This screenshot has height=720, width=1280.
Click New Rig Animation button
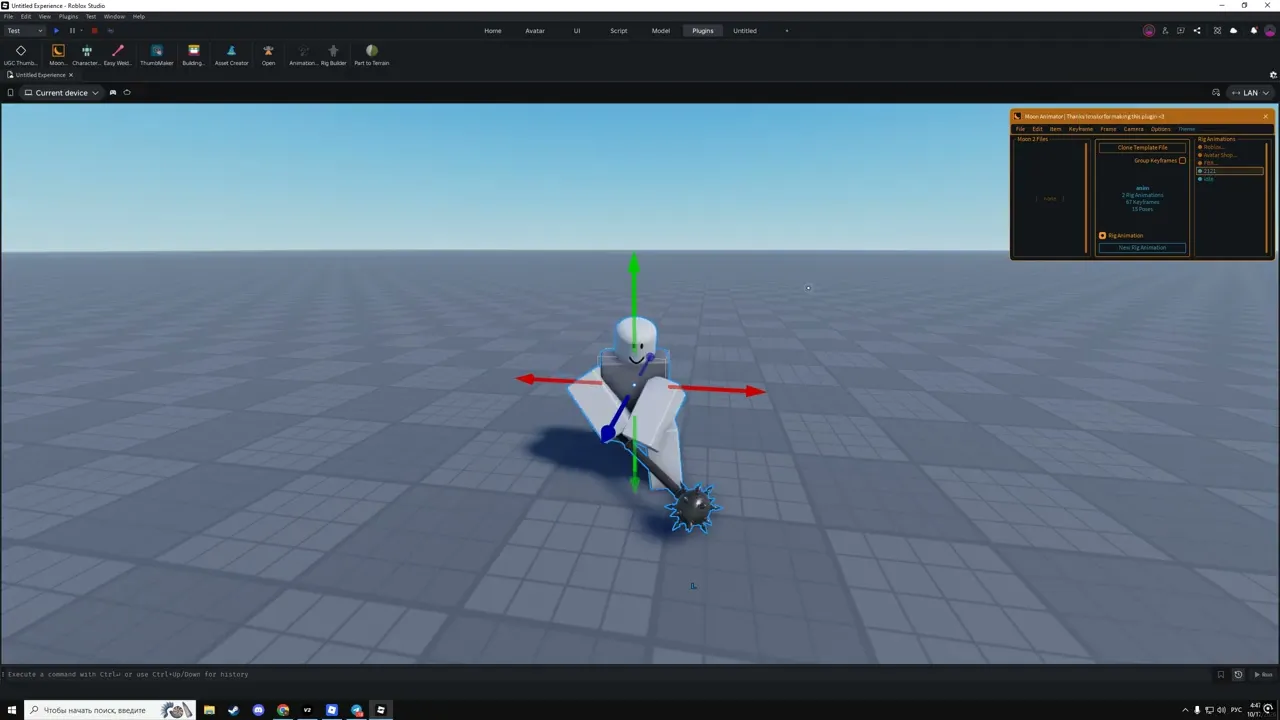point(1142,248)
